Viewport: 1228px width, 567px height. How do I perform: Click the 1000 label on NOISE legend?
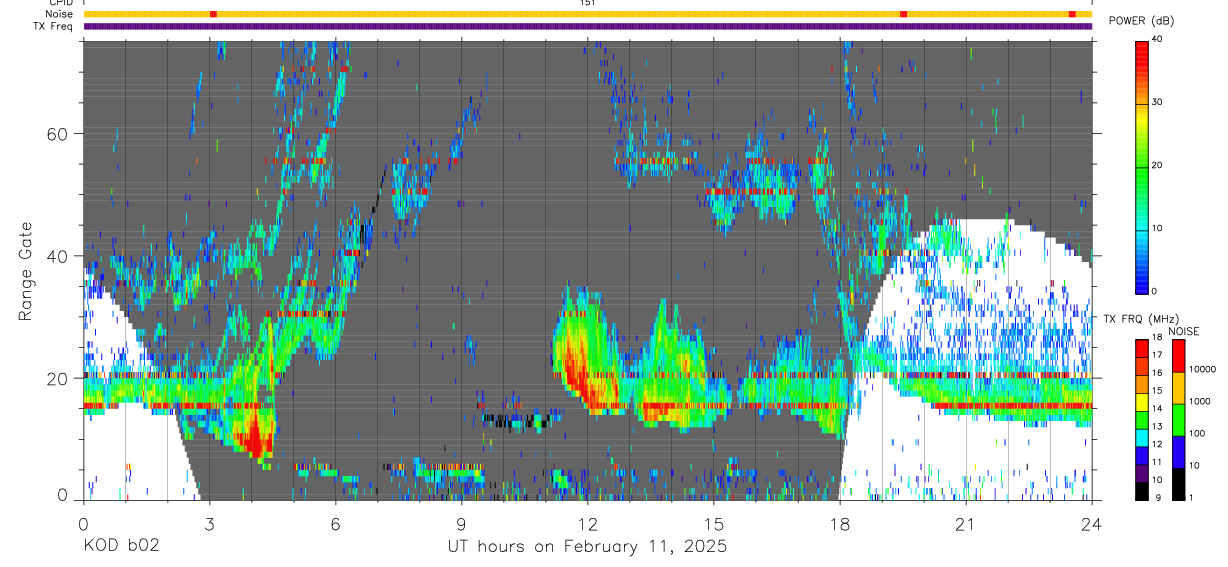pyautogui.click(x=1200, y=401)
